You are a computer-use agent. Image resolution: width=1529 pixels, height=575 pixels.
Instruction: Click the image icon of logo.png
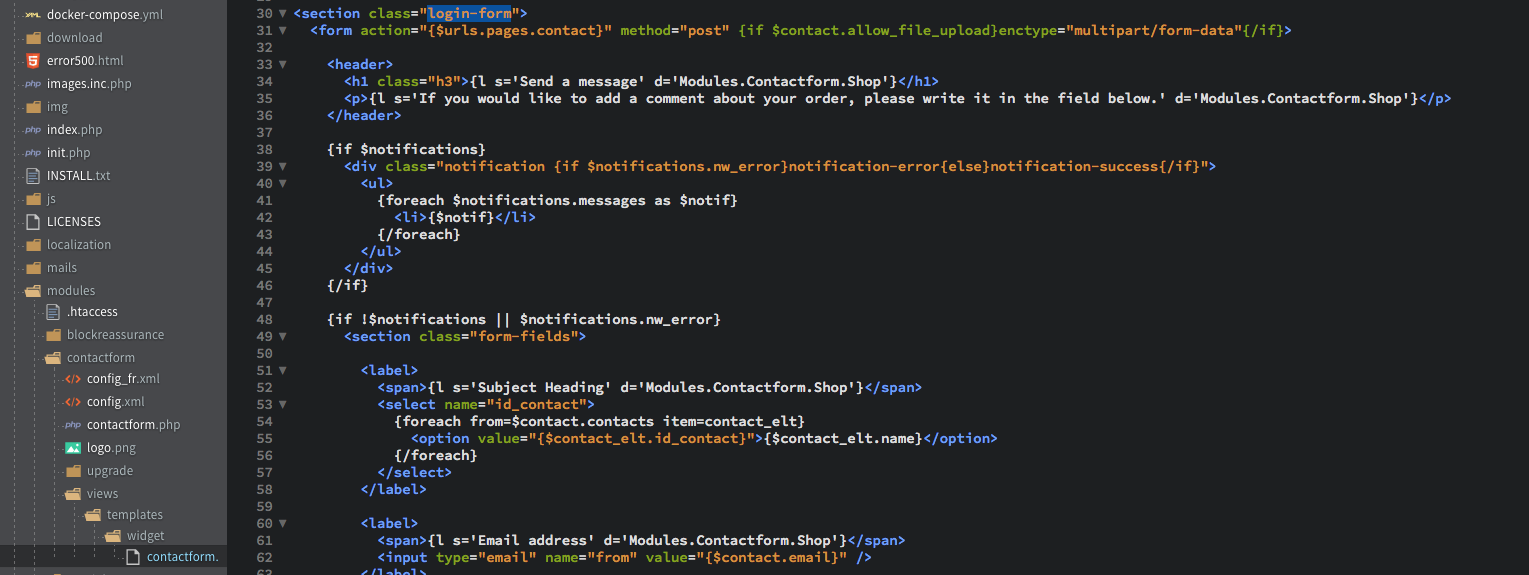point(73,448)
